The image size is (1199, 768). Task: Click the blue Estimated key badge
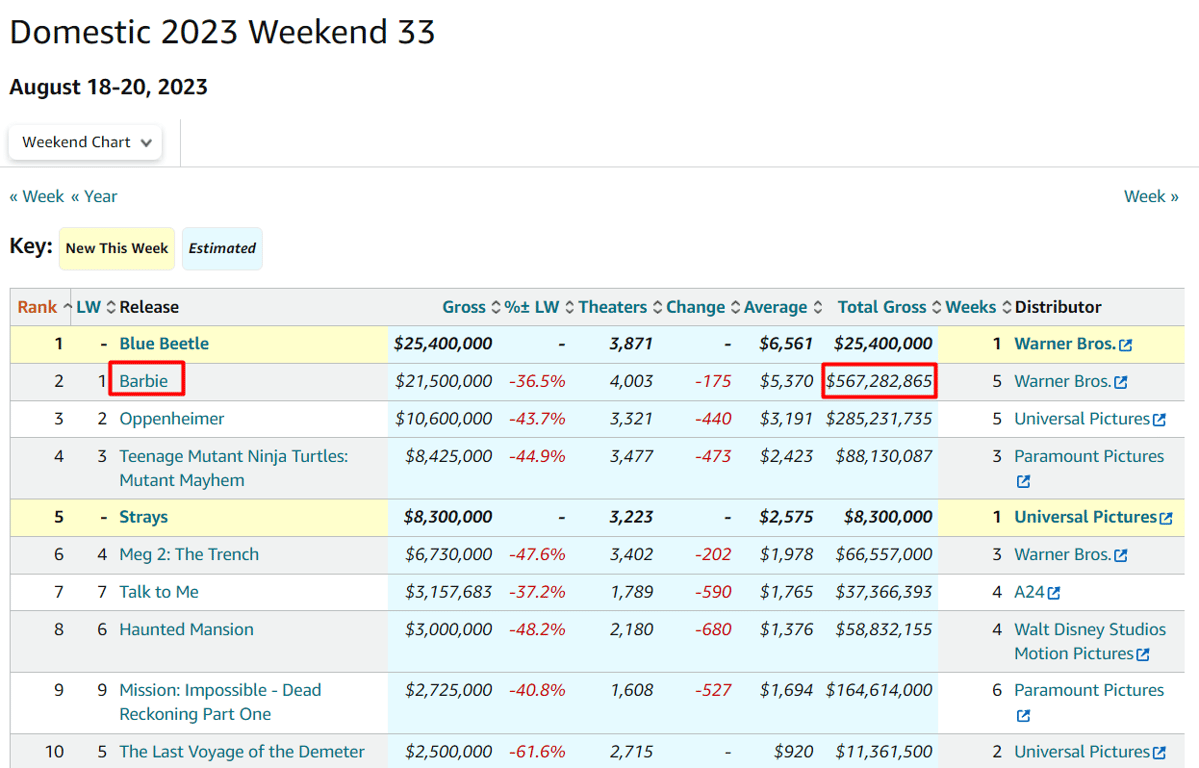pos(222,248)
